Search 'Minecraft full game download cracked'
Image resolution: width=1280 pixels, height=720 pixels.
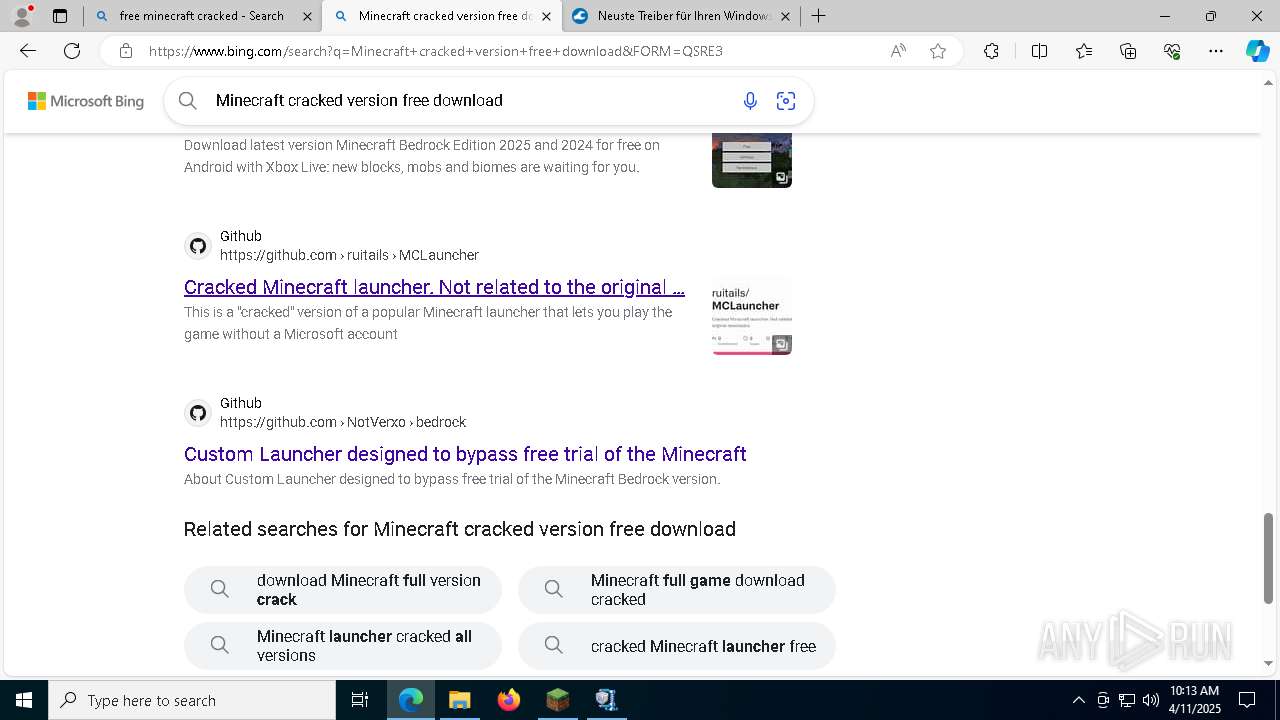[677, 590]
